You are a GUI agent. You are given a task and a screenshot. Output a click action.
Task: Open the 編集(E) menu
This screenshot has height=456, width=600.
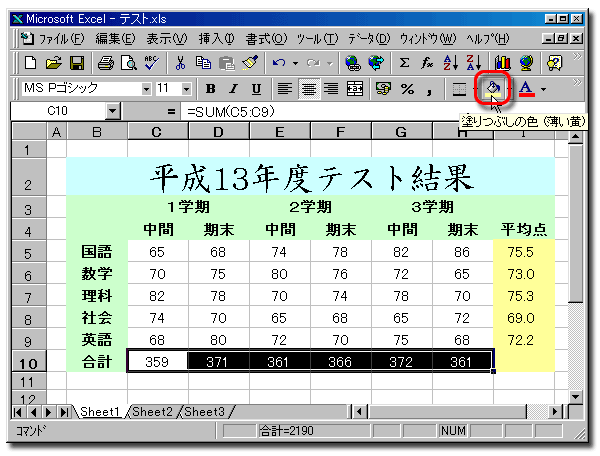pyautogui.click(x=116, y=39)
